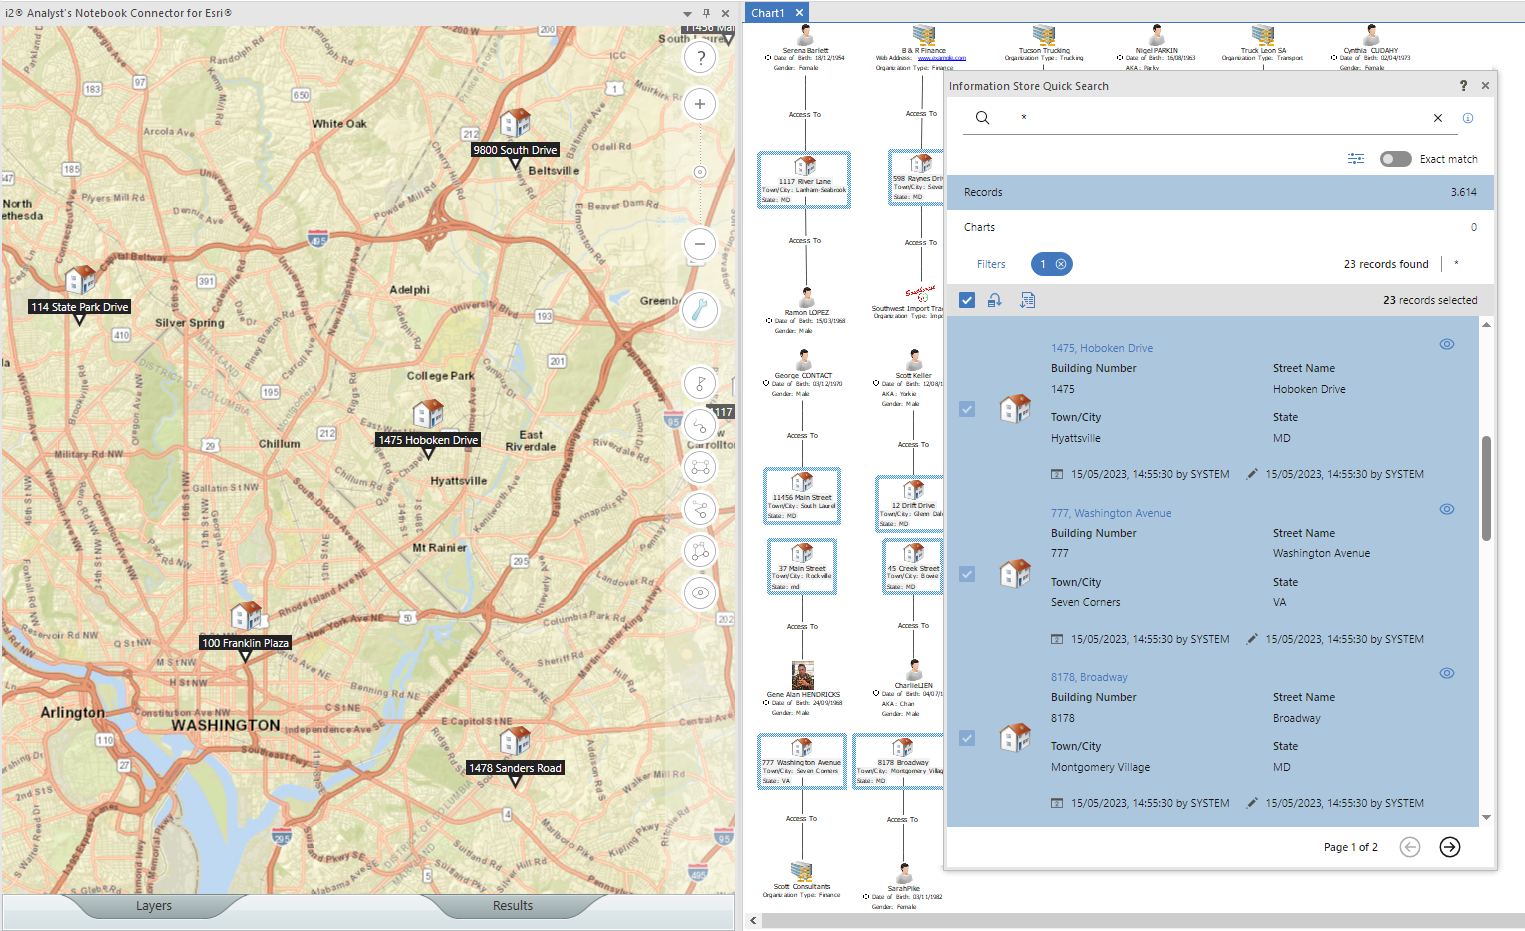Viewport: 1525px width, 931px height.
Task: Open the www.example.com link for B&R Finance
Action: point(941,58)
